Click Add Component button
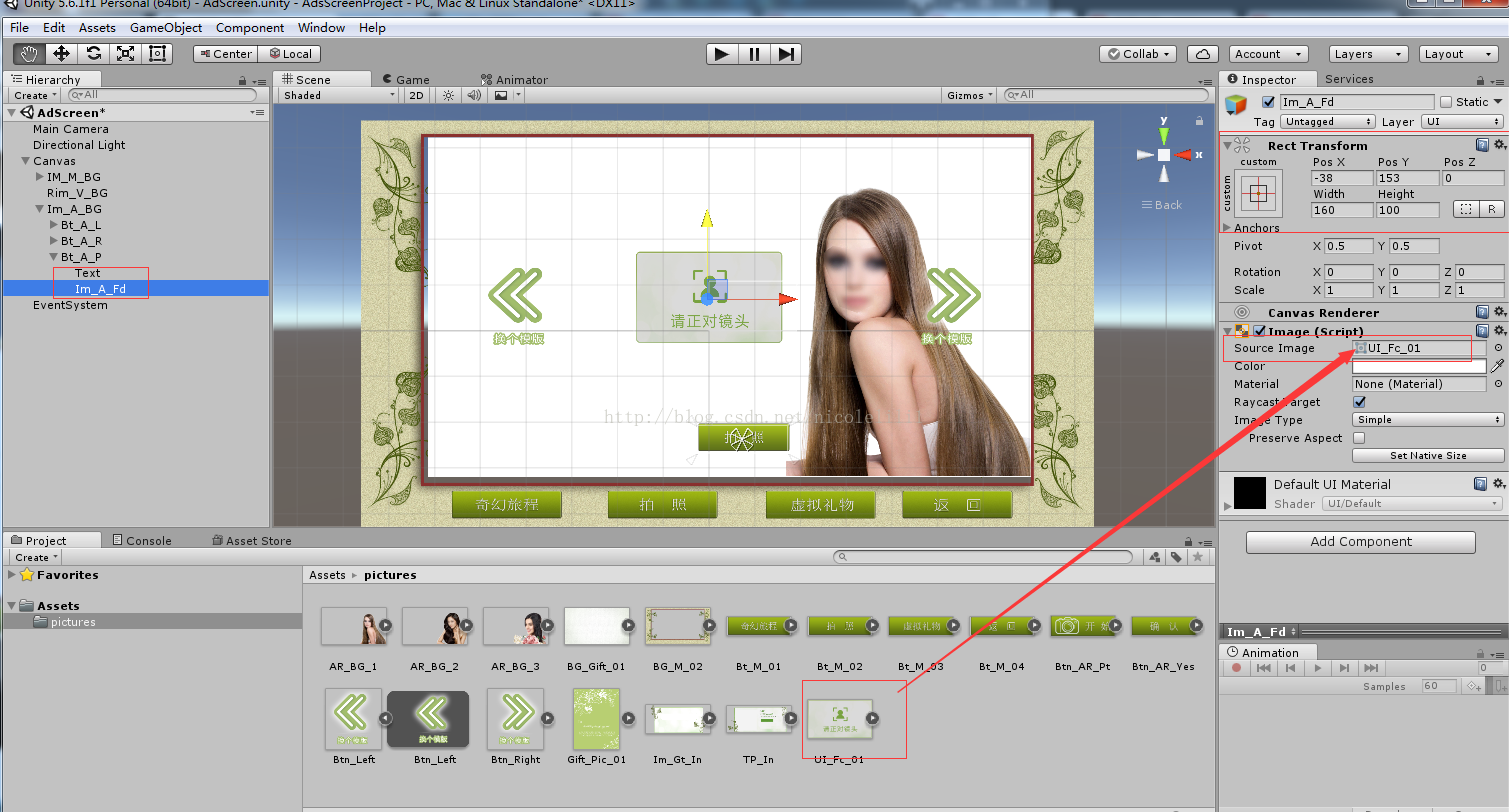The image size is (1509, 812). (x=1361, y=541)
